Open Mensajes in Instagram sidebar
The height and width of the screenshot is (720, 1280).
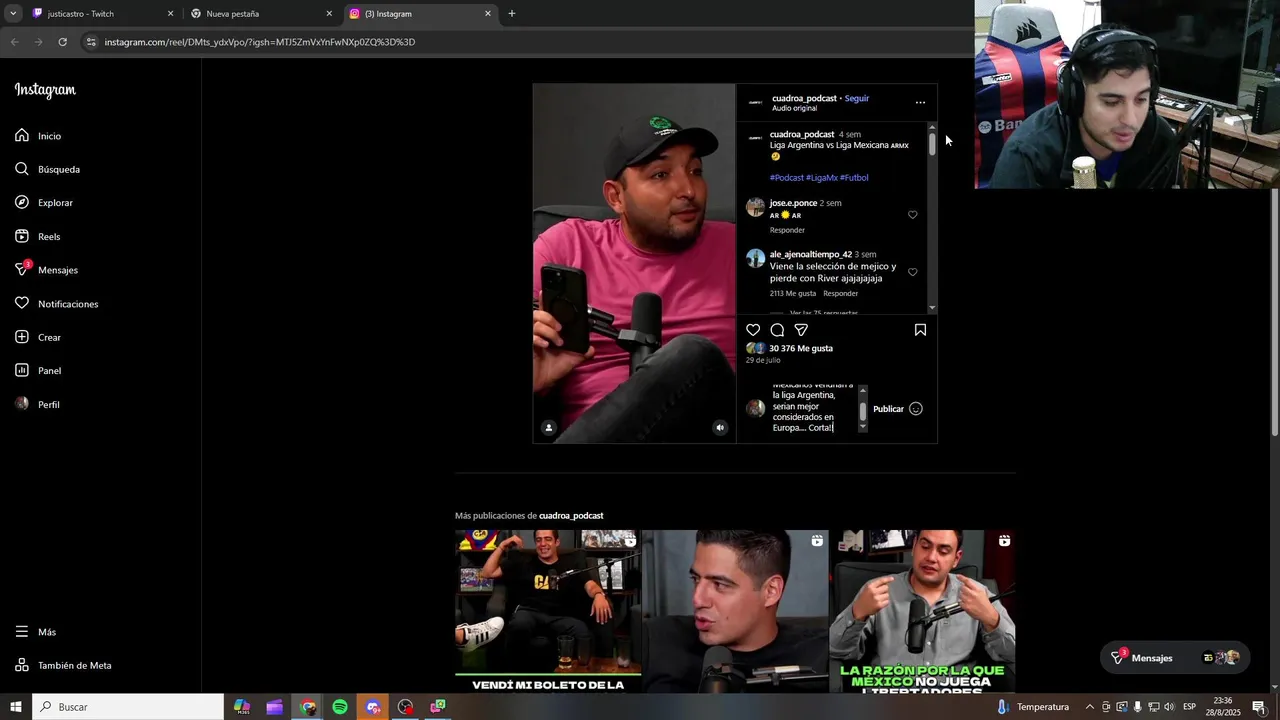click(46, 270)
